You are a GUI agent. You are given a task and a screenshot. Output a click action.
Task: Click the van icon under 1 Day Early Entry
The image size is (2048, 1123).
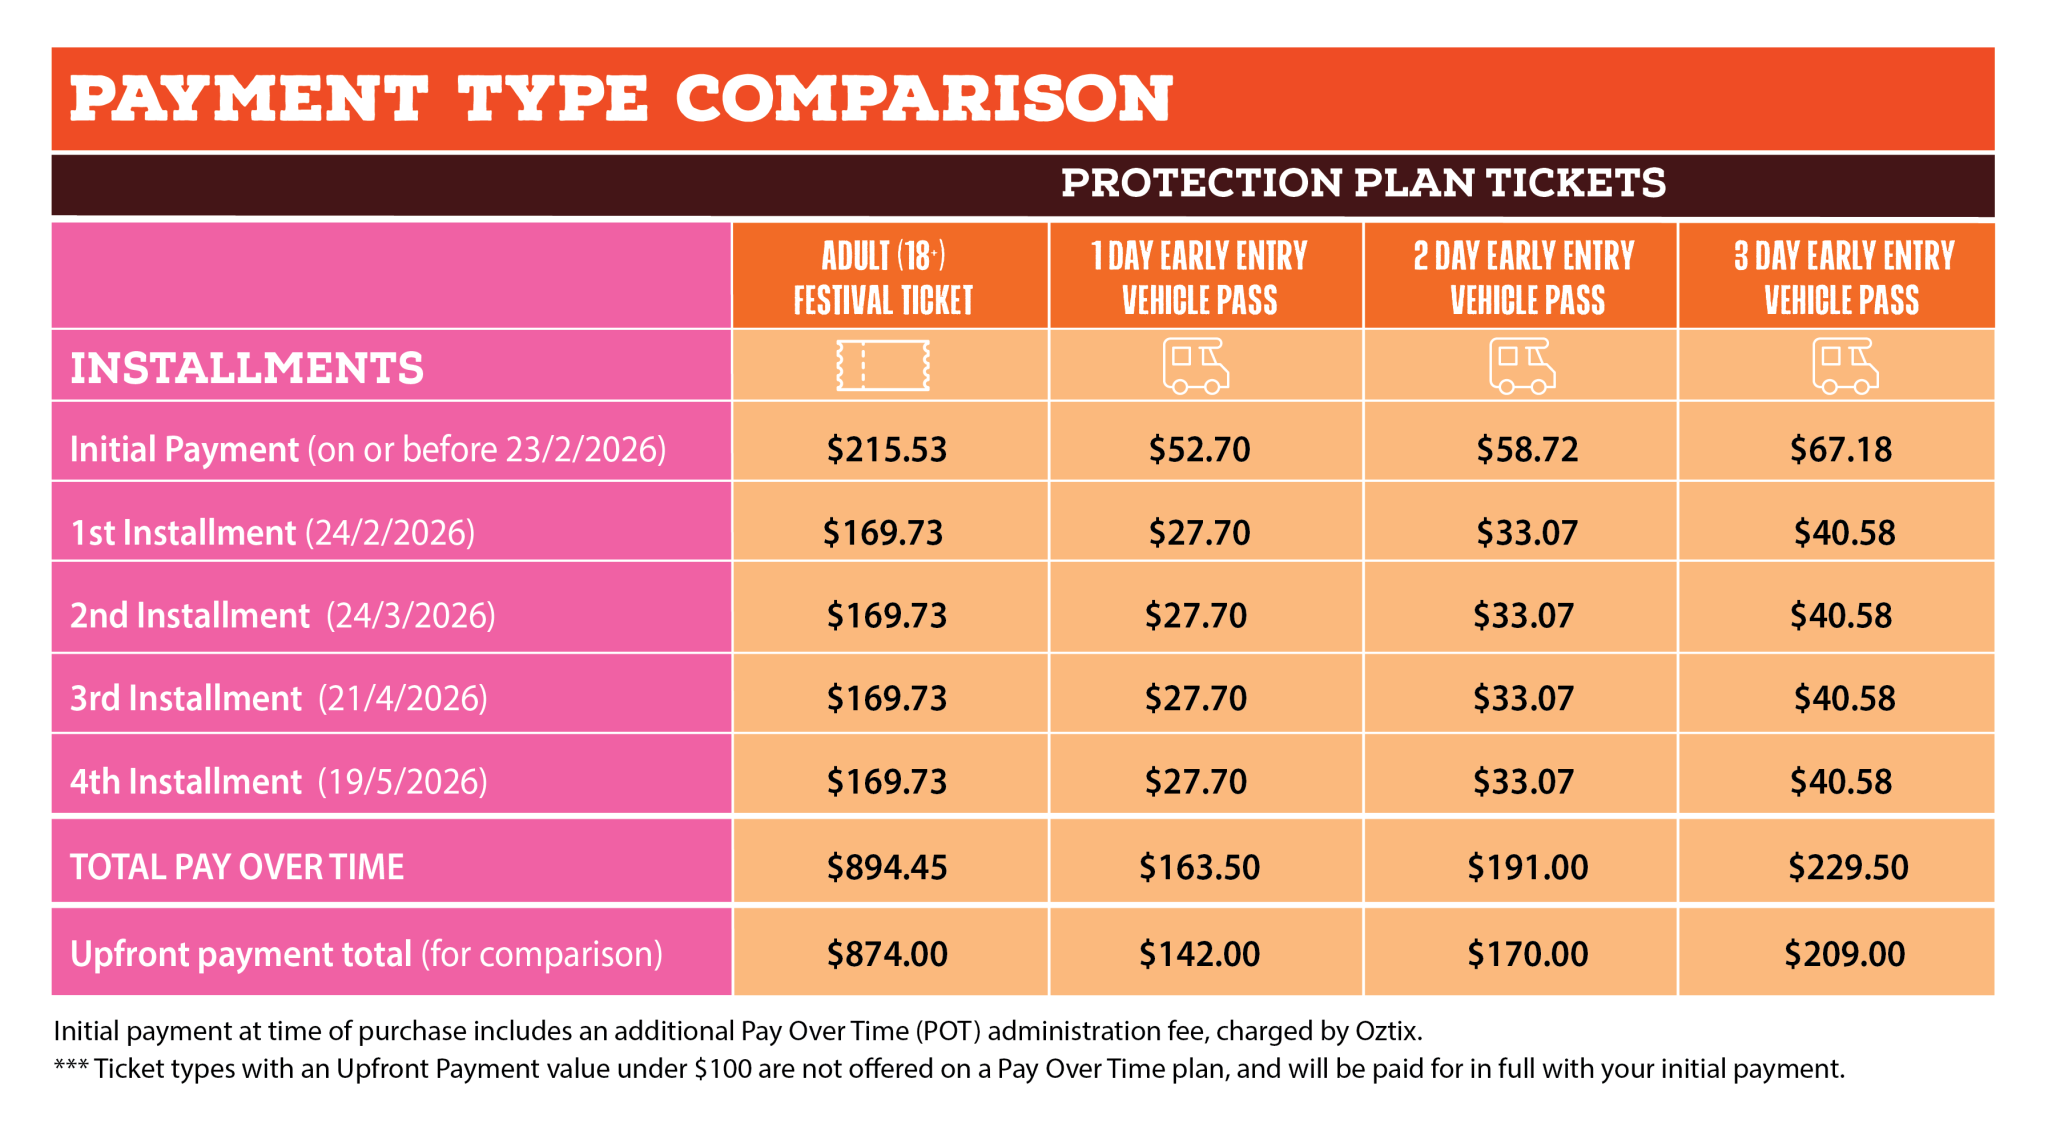[1196, 366]
